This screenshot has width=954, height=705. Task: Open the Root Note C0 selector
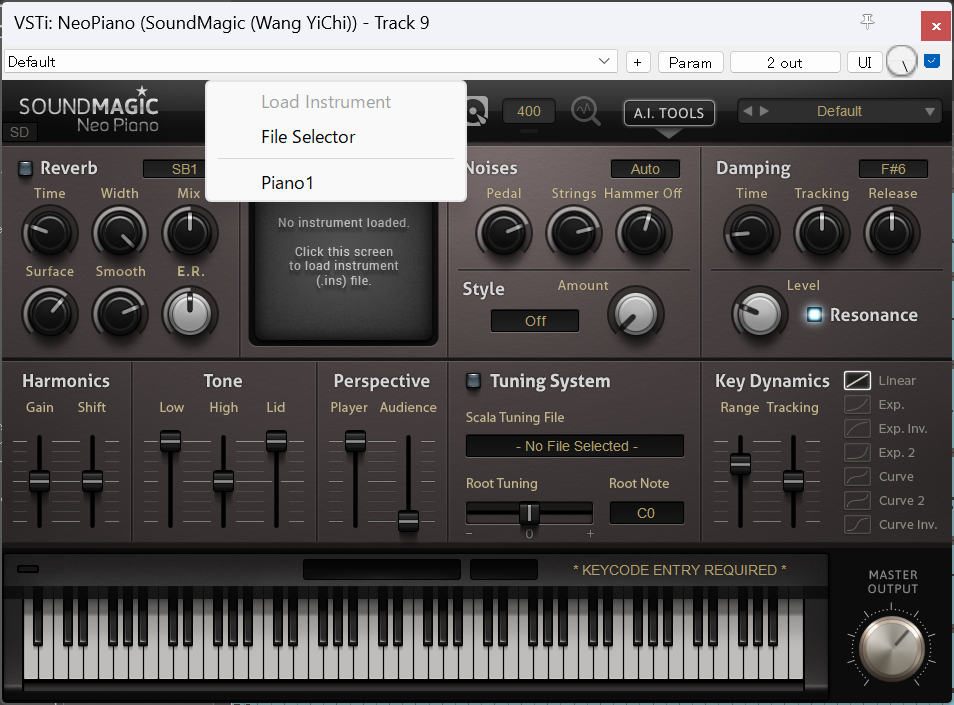(646, 513)
